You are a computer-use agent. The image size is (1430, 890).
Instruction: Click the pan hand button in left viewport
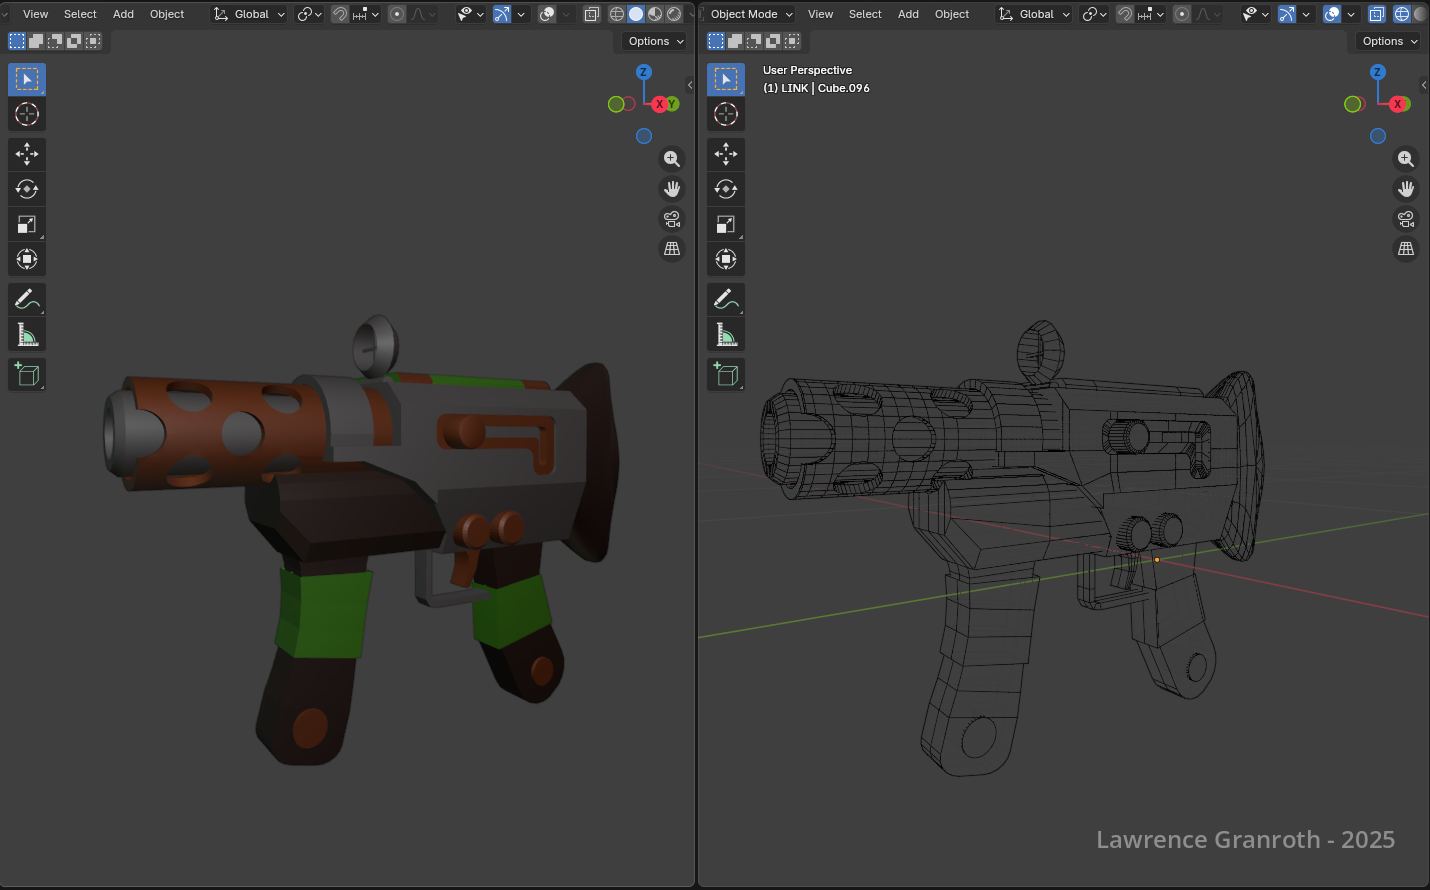tap(672, 189)
